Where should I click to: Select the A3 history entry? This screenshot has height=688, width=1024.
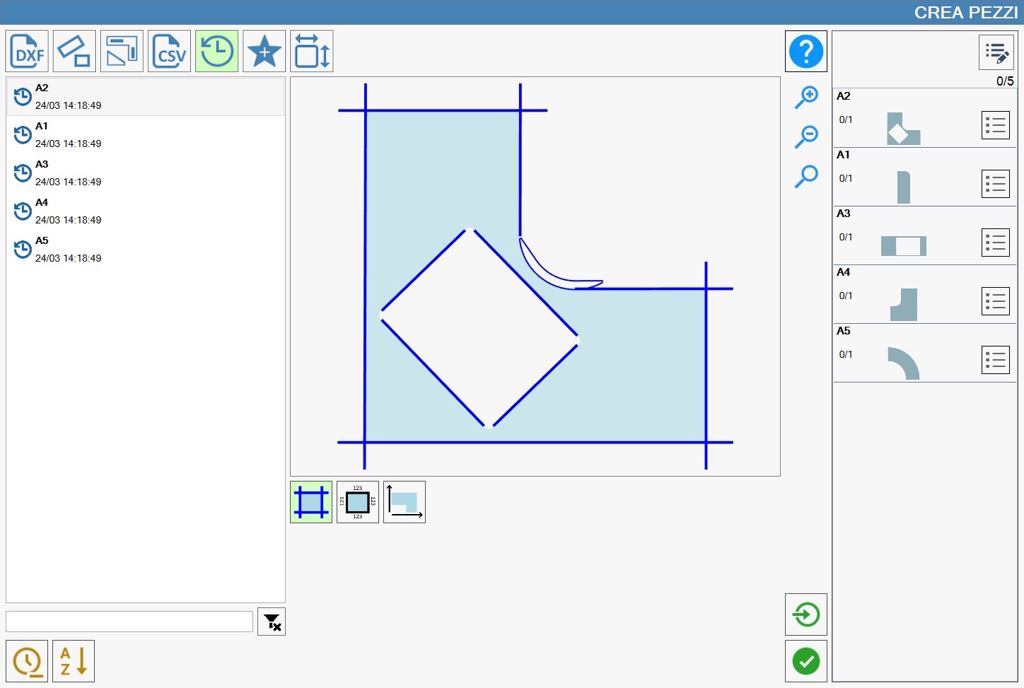pos(146,173)
